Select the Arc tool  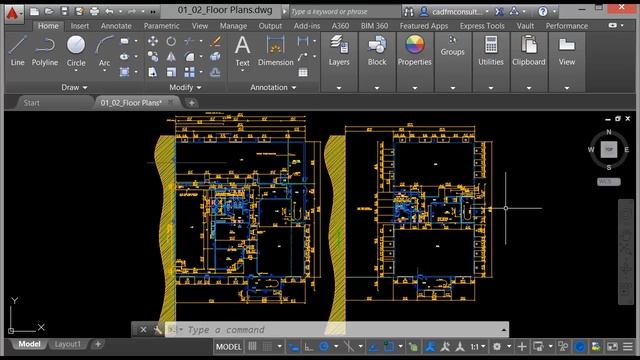[104, 51]
